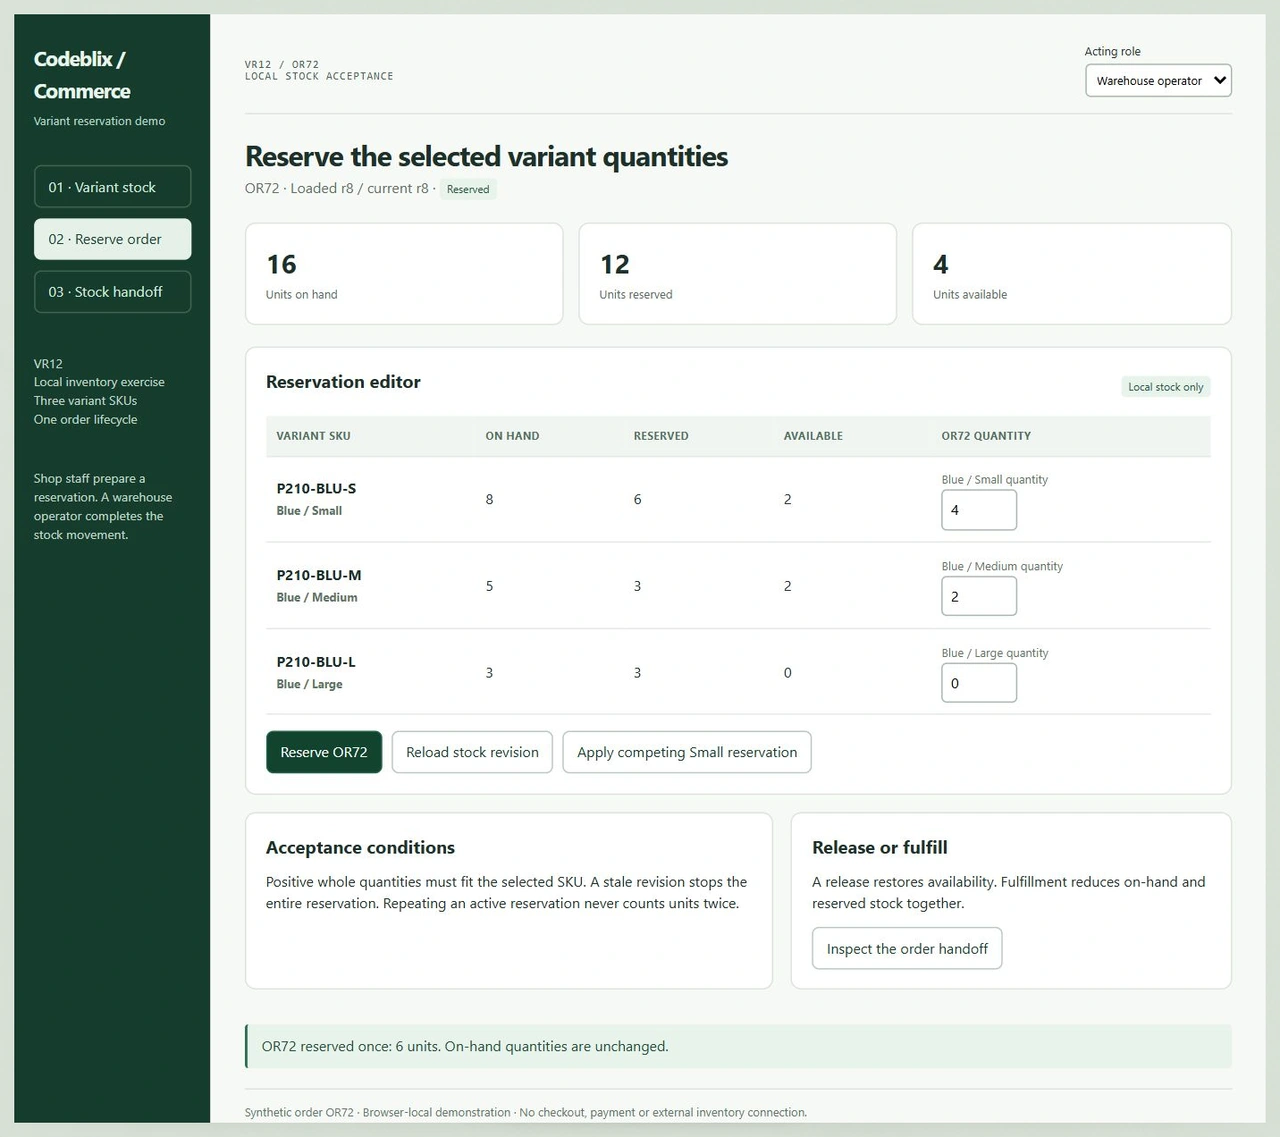1280x1137 pixels.
Task: Click the Reserve the selected variant quantities heading
Action: pos(486,157)
